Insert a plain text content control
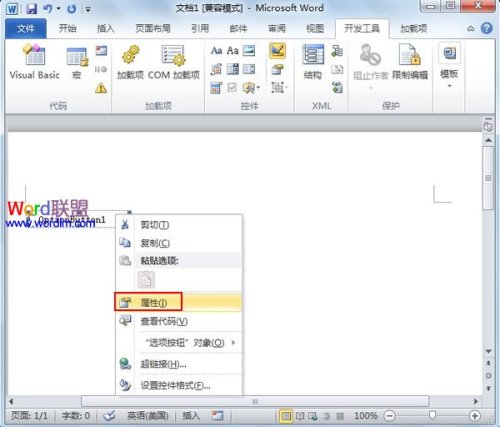The image size is (500, 427). click(233, 51)
